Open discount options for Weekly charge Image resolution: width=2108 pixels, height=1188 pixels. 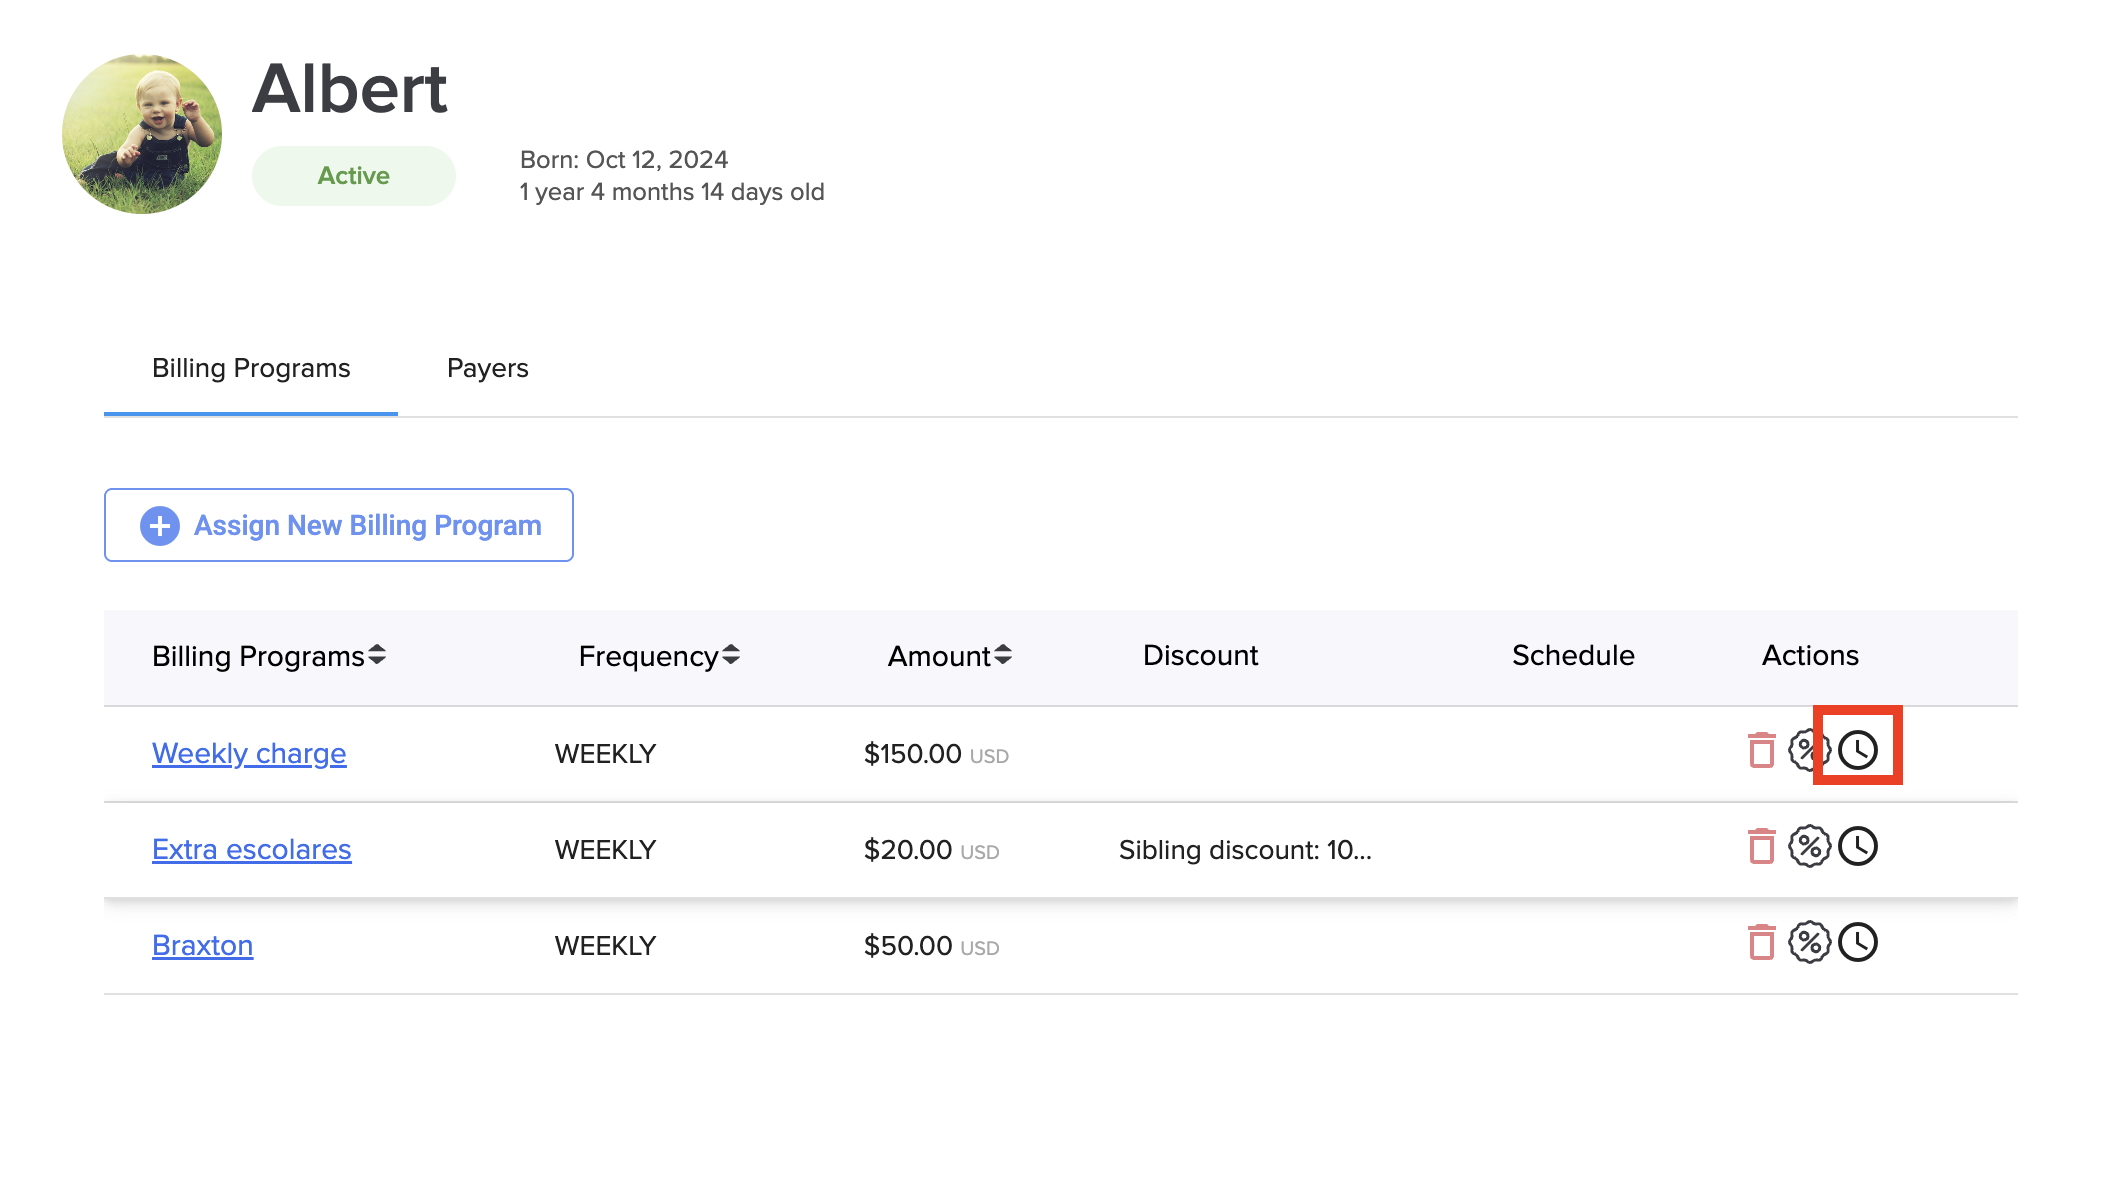tap(1804, 750)
